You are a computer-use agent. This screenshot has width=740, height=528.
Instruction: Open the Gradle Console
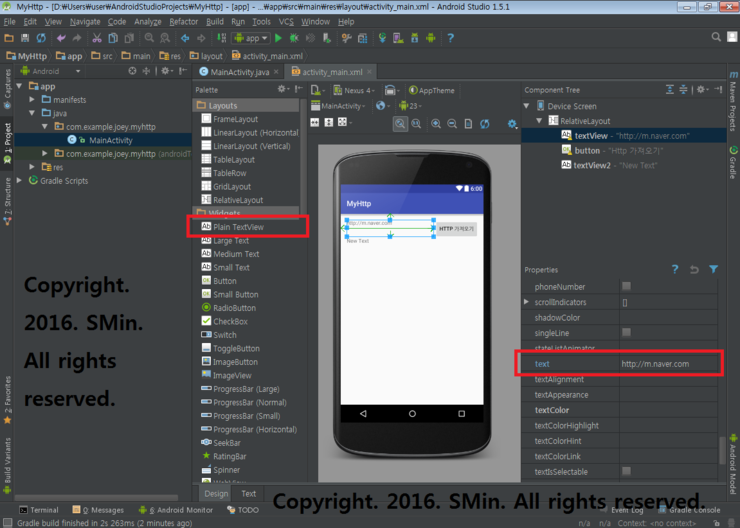[x=689, y=510]
